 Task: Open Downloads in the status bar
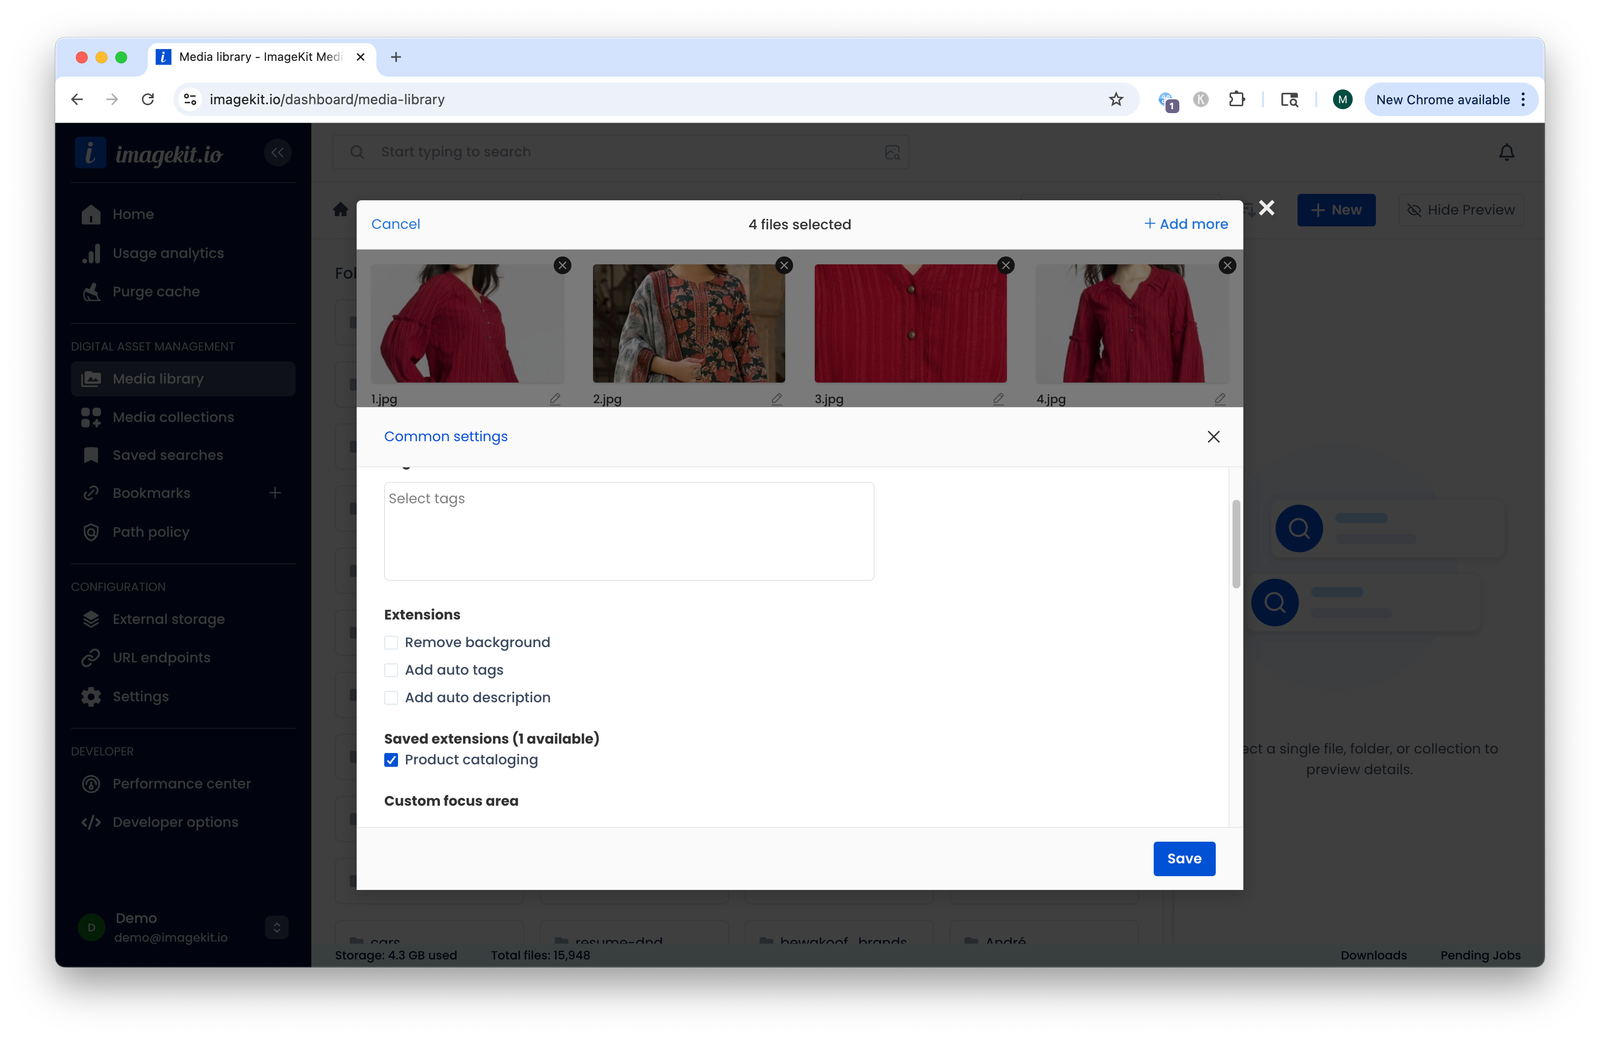coord(1373,955)
